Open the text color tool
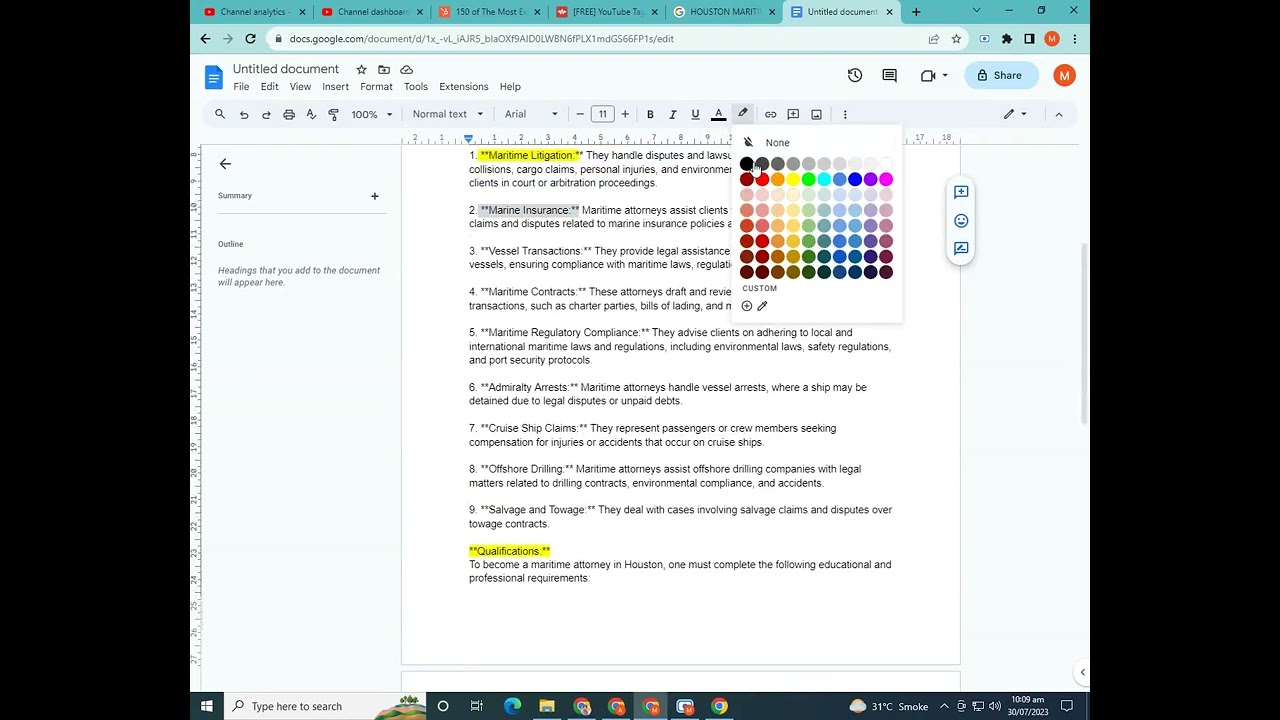This screenshot has height=720, width=1280. tap(718, 114)
